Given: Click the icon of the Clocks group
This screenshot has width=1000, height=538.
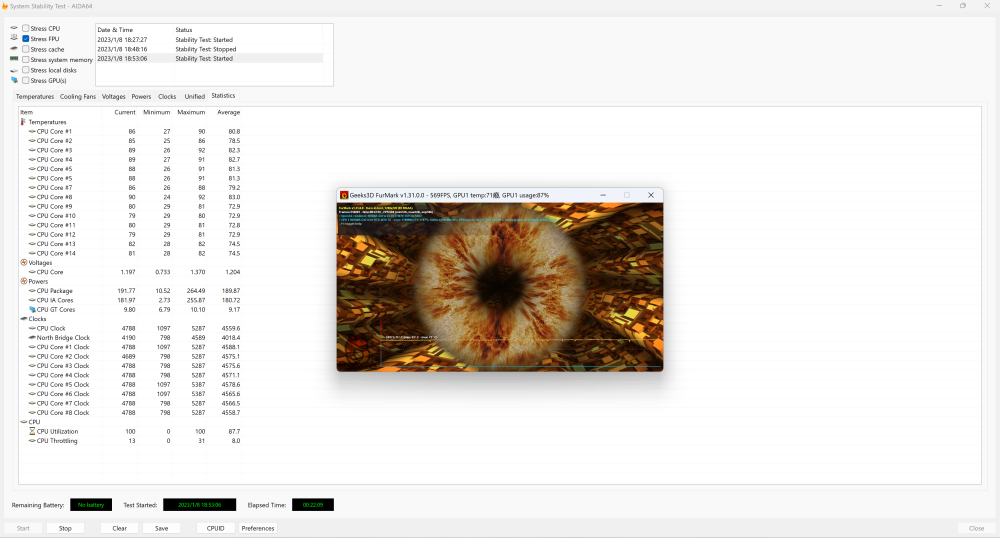Looking at the screenshot, I should [24, 319].
